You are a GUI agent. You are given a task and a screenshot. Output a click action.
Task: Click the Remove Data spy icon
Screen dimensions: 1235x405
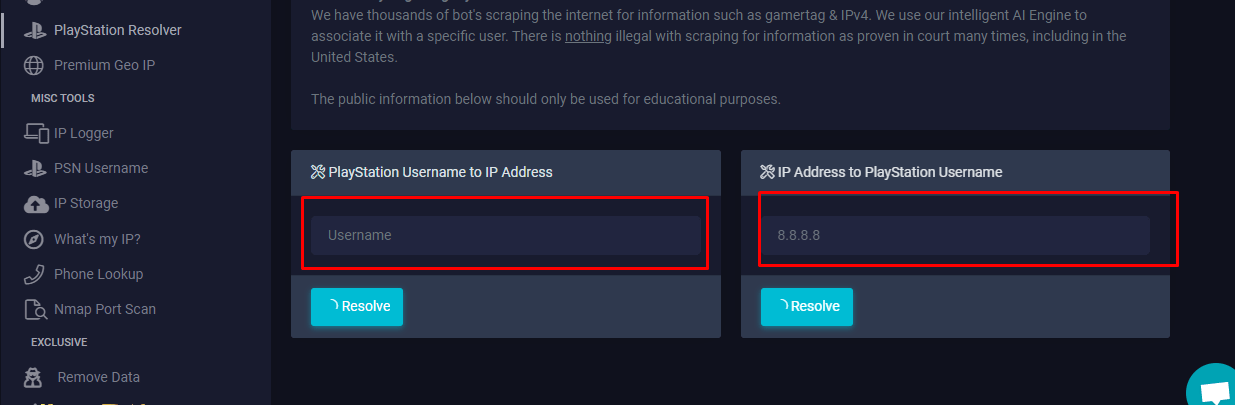(x=35, y=377)
